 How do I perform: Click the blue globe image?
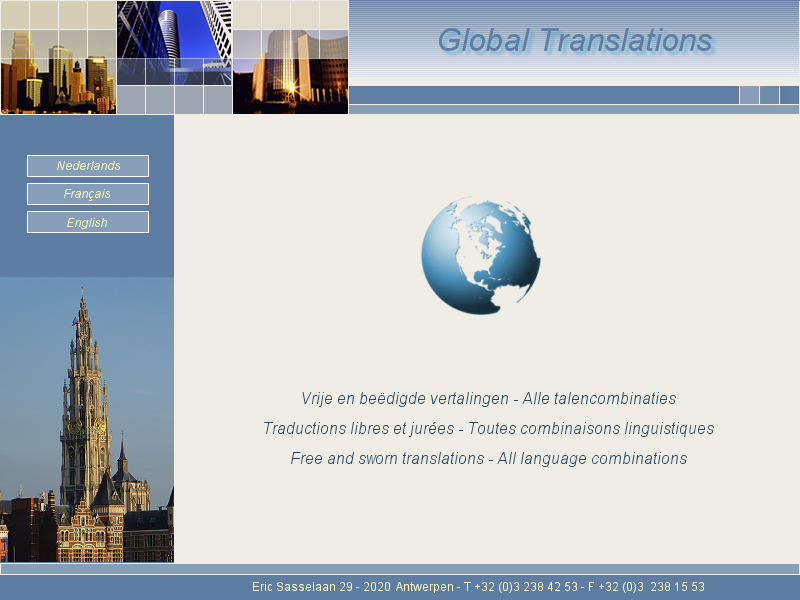pyautogui.click(x=481, y=255)
